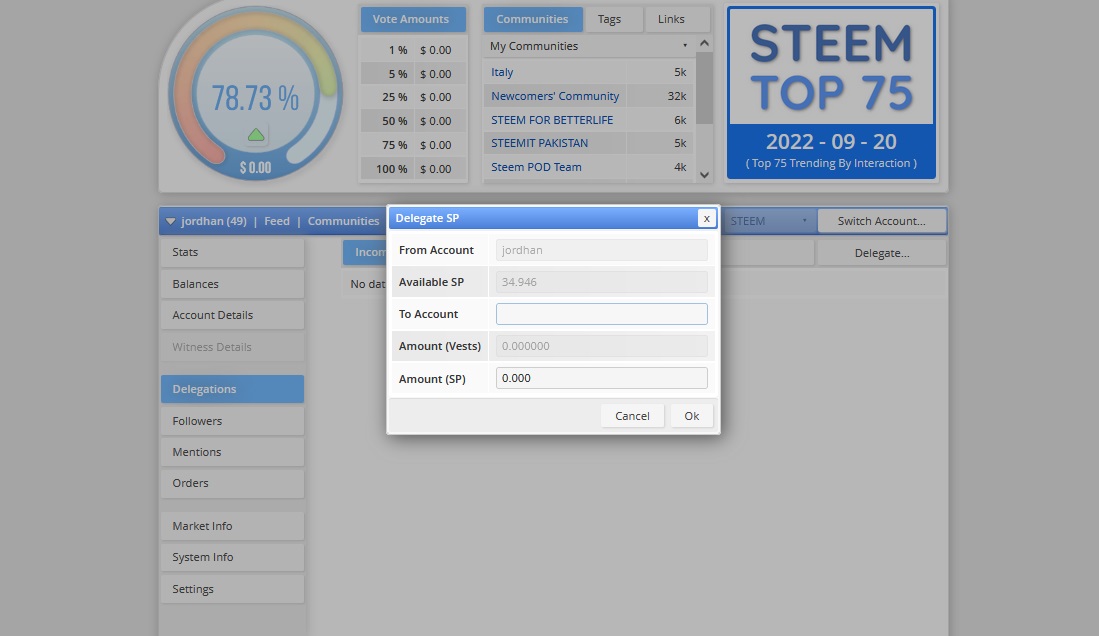The height and width of the screenshot is (636, 1099).
Task: Click the $ 0.00 value under the gauge
Action: [255, 168]
